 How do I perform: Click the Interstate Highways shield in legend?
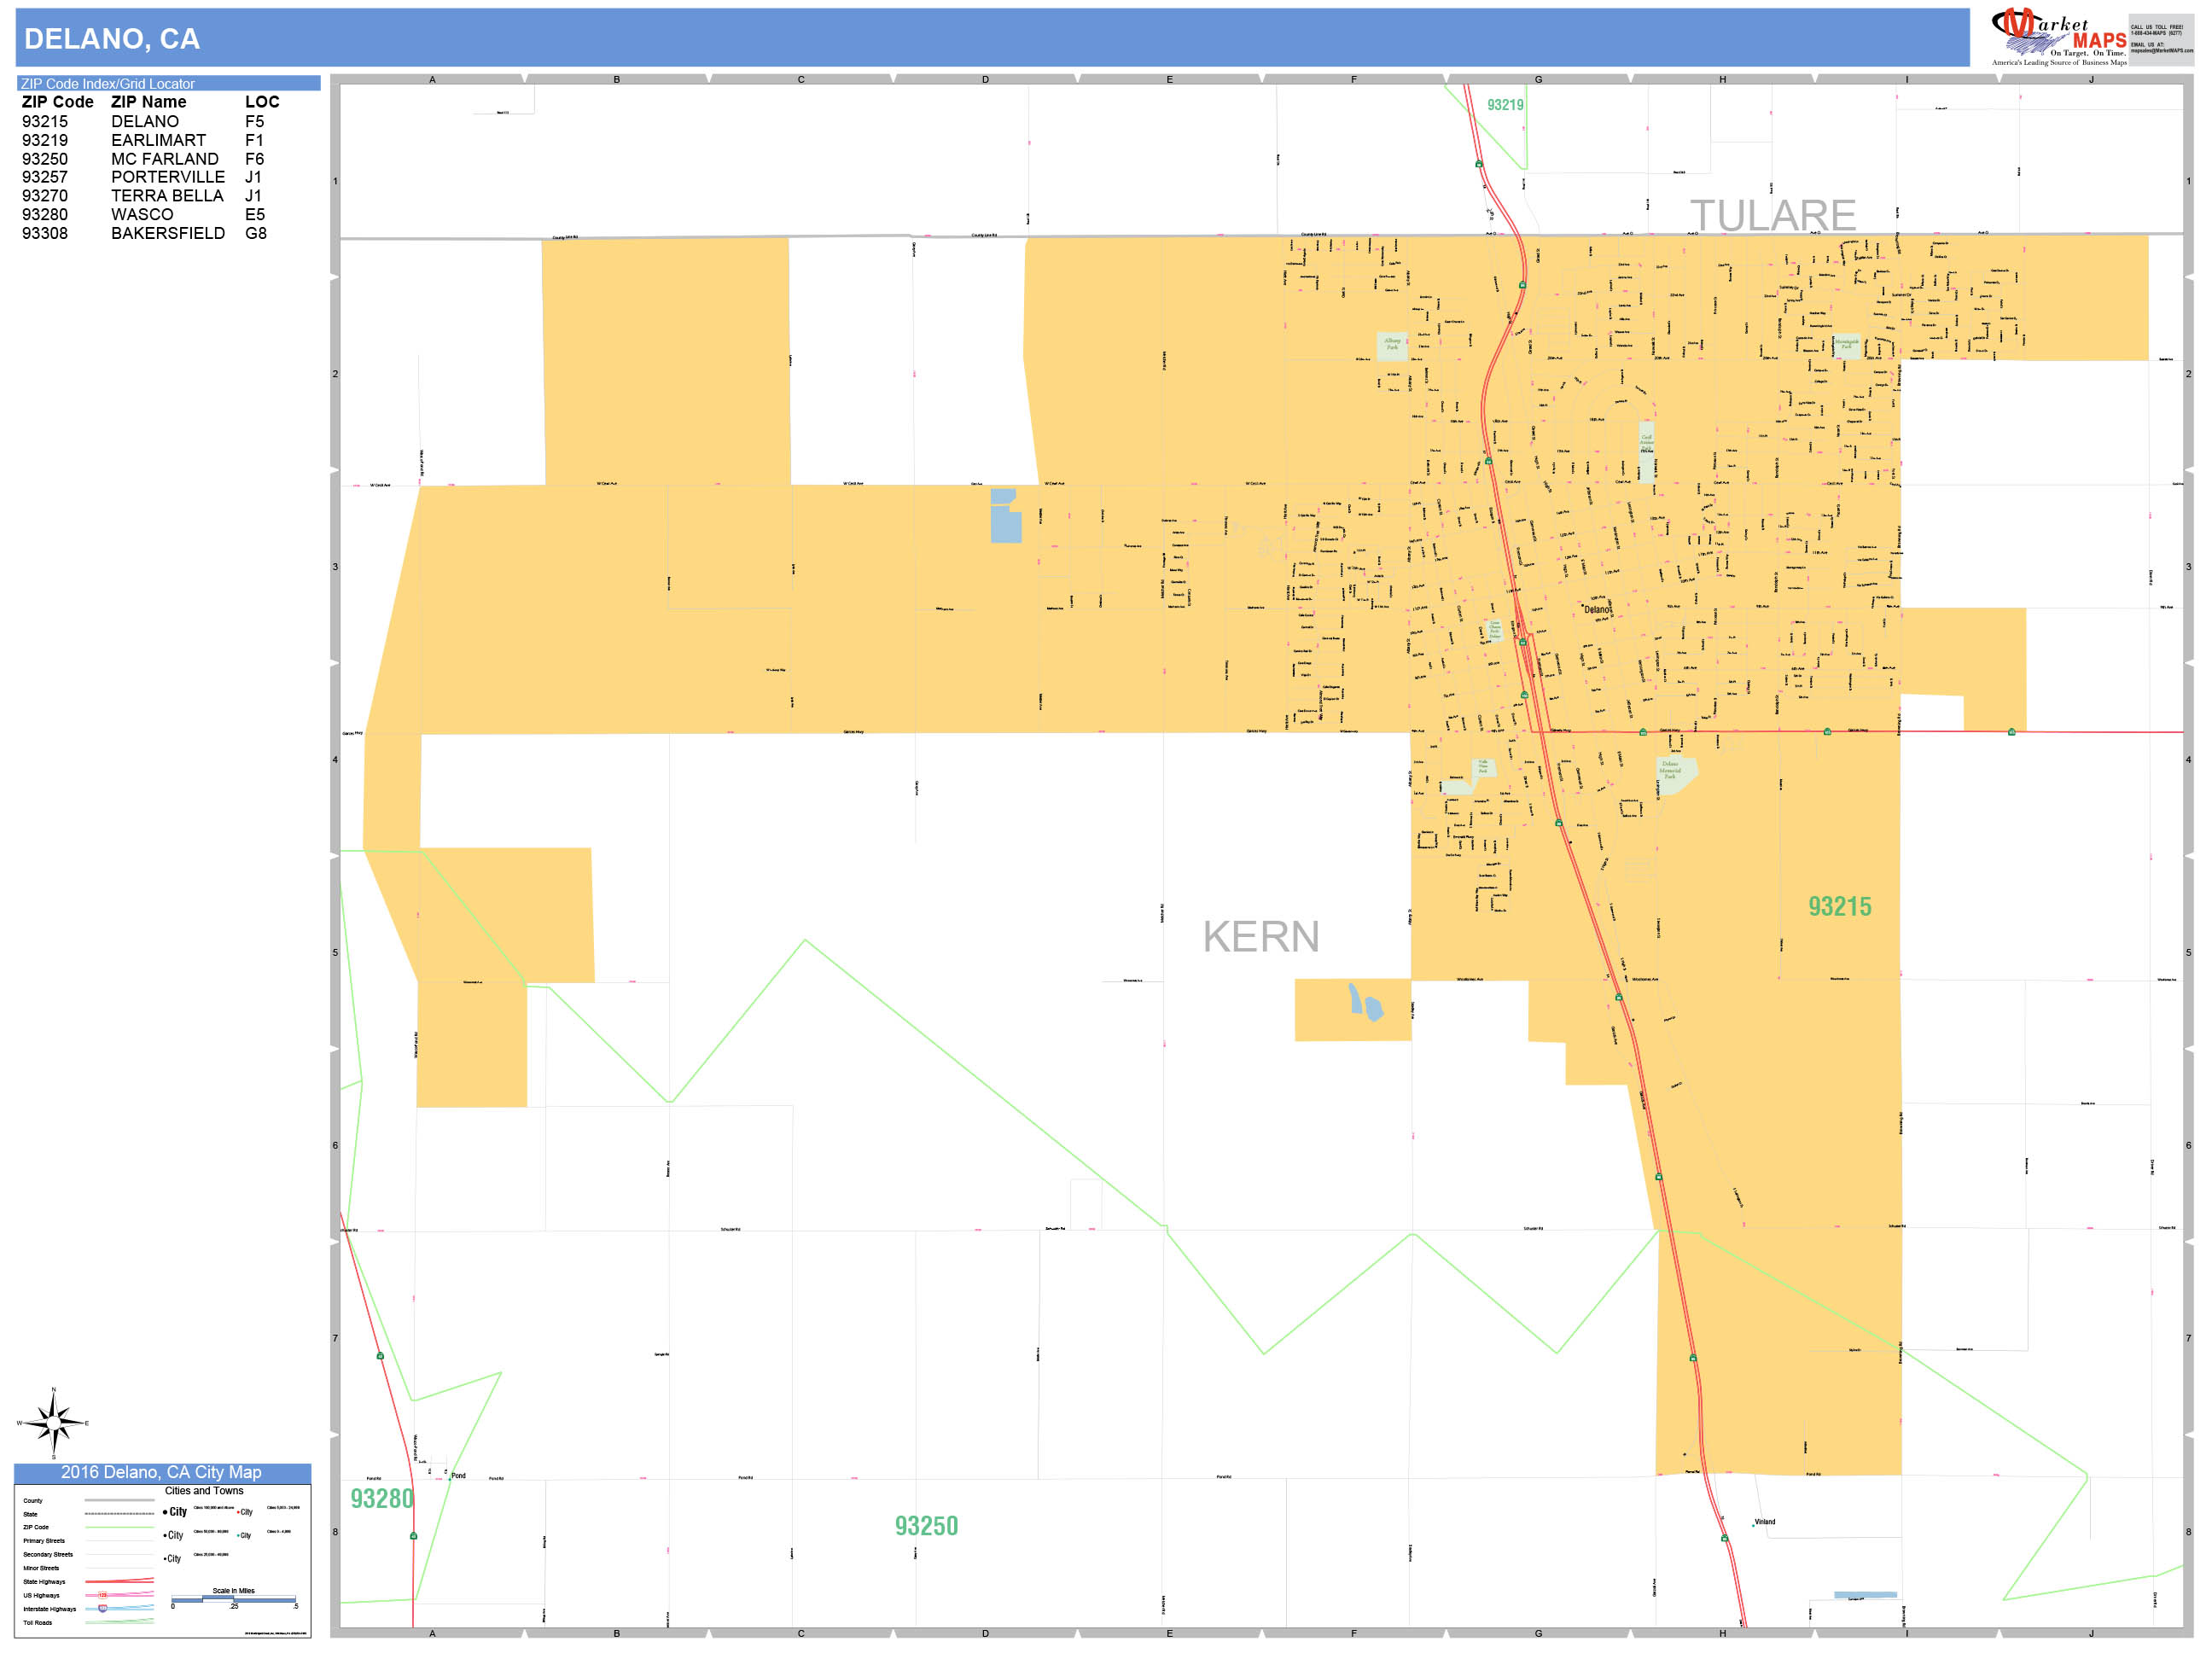click(x=102, y=1609)
